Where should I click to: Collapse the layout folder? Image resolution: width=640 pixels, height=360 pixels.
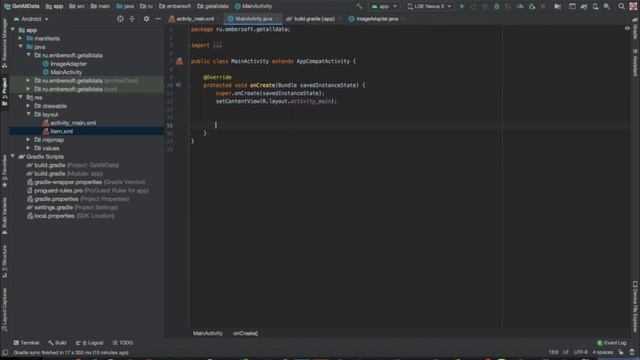click(29, 114)
